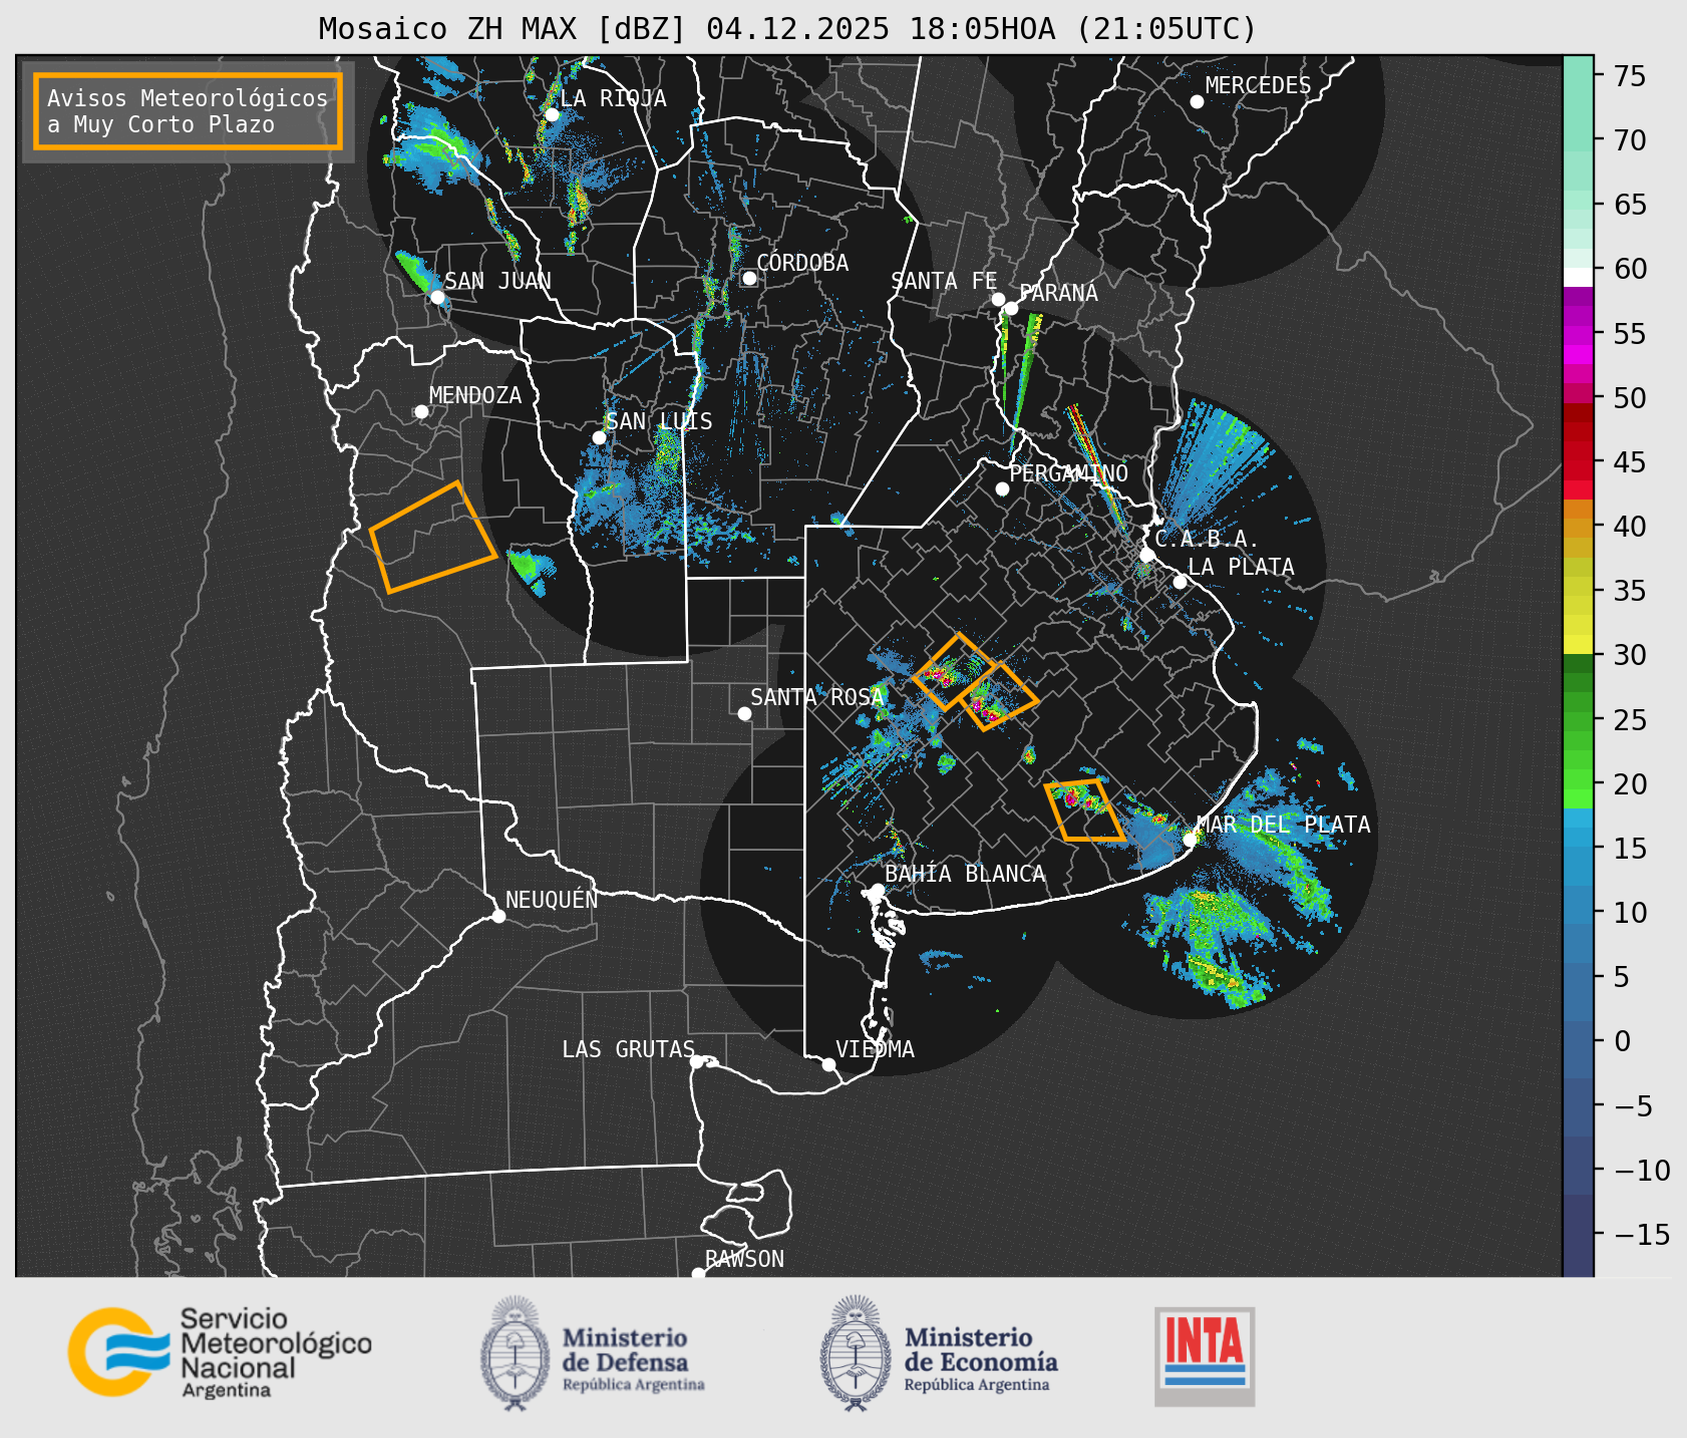Click the 40 value on the dBZ scale
Viewport: 1687px width, 1438px height.
coord(1629,526)
